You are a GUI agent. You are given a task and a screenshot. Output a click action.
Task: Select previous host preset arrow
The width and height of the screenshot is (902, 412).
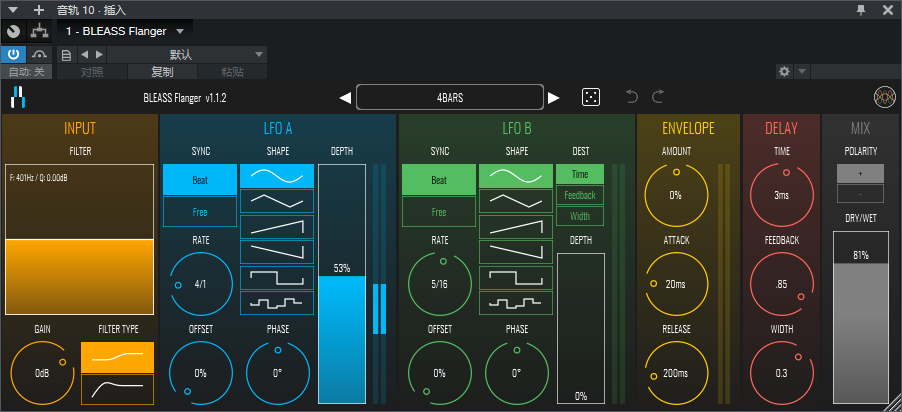pyautogui.click(x=85, y=55)
